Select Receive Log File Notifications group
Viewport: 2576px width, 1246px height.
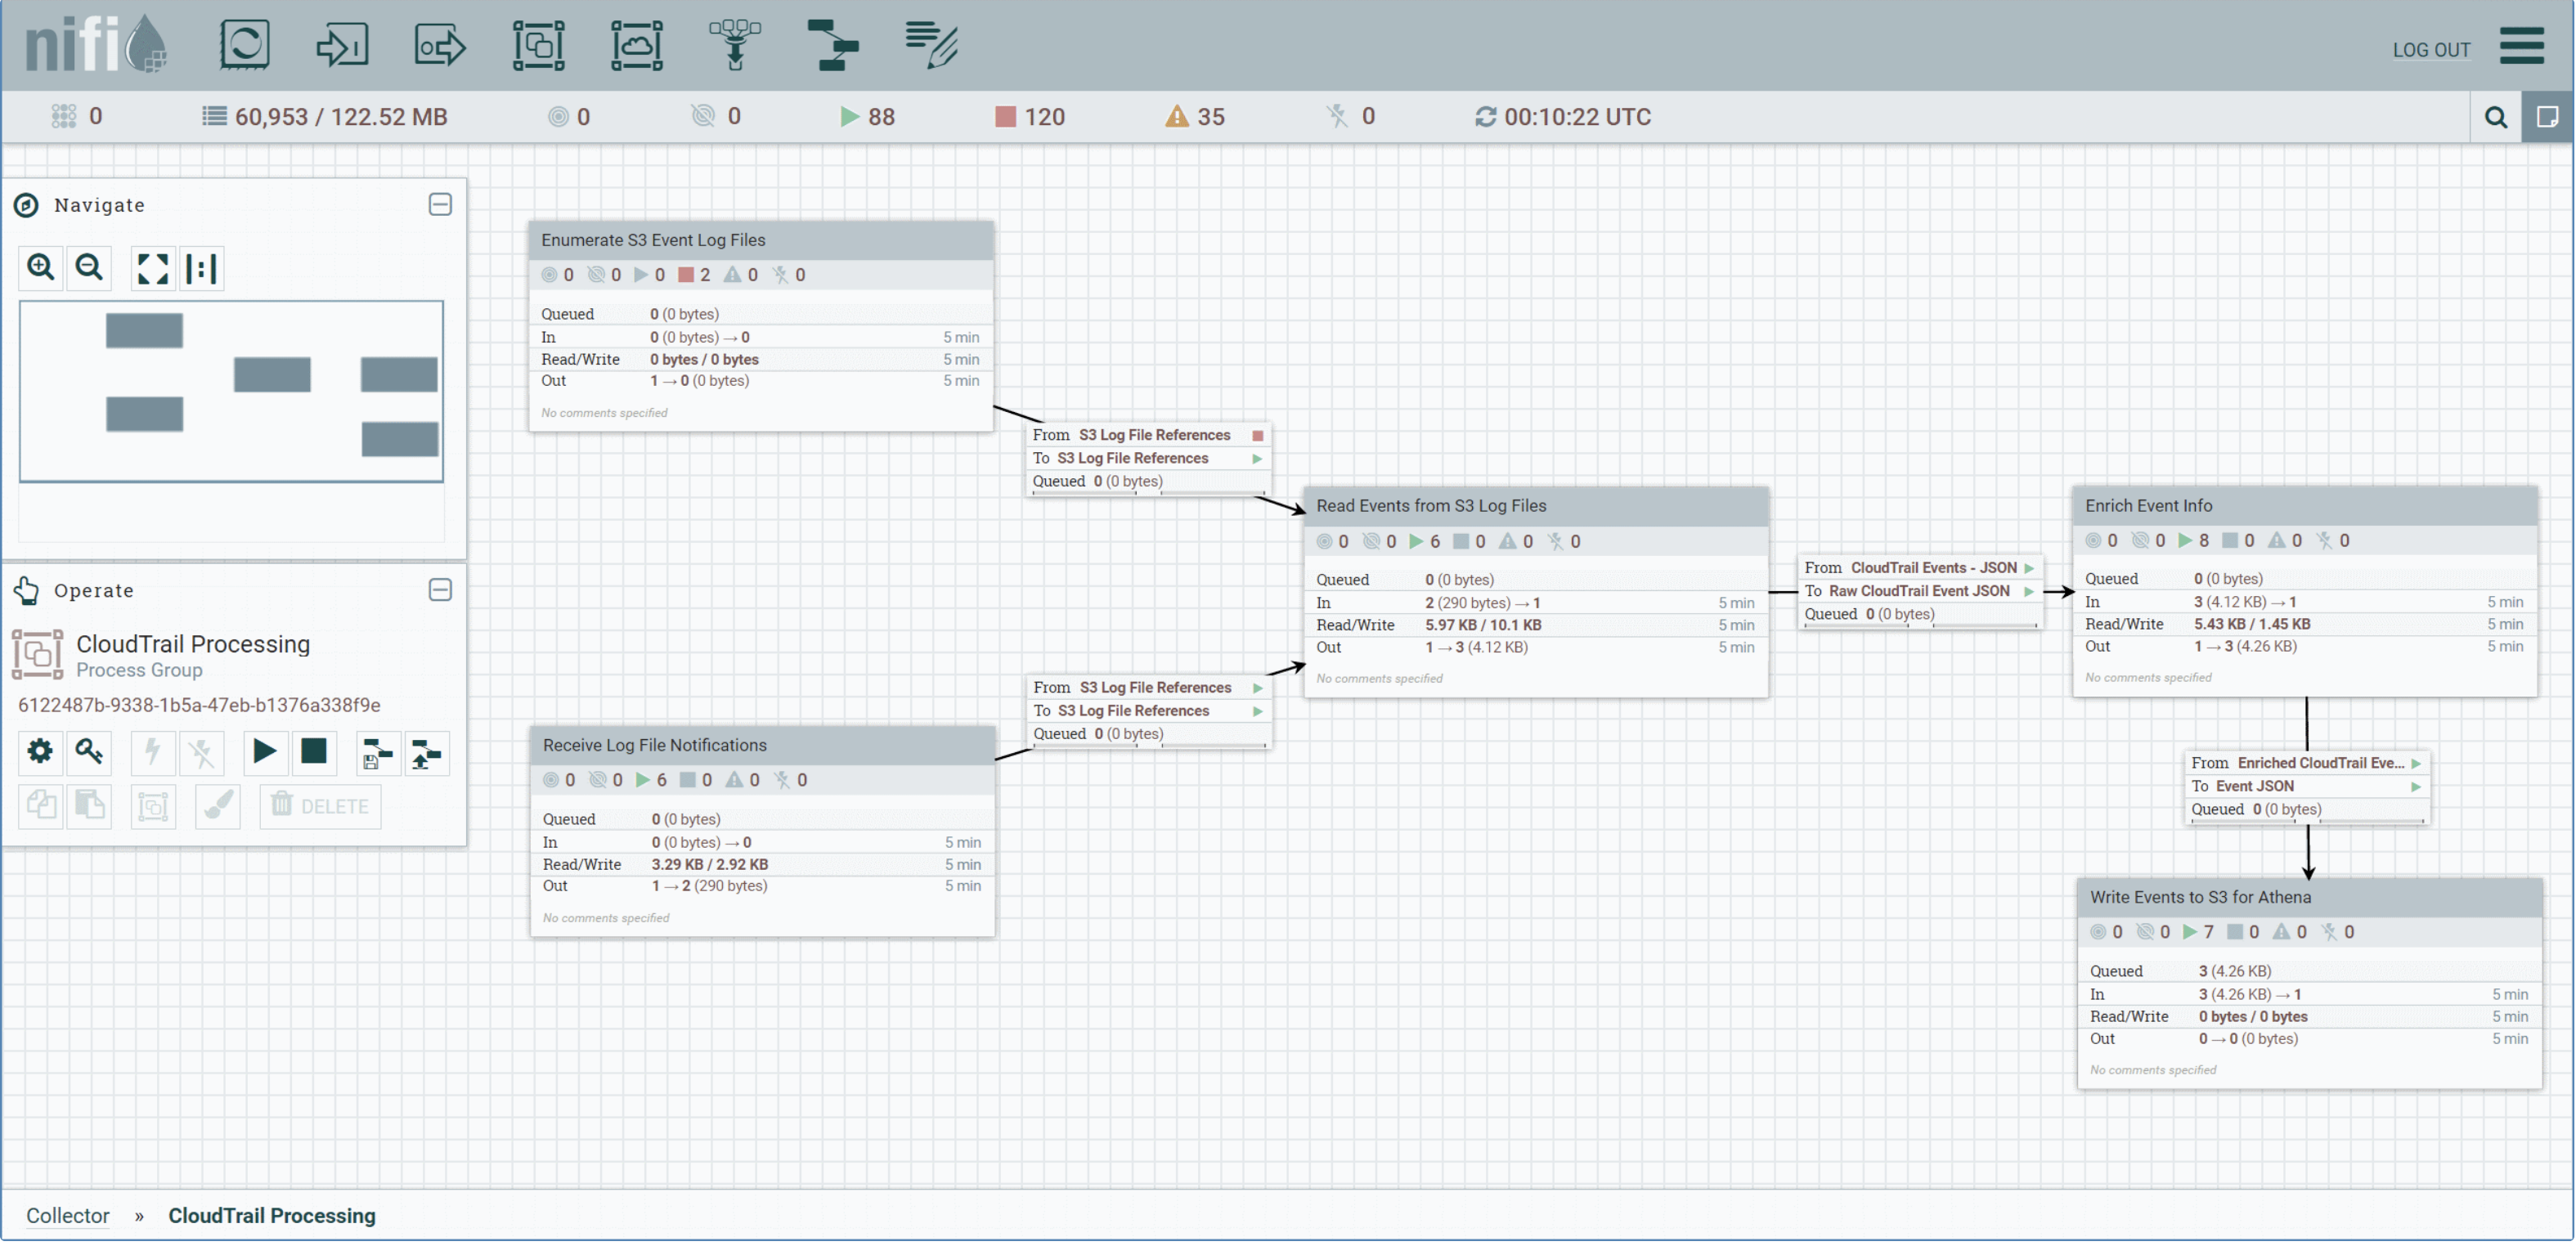coord(763,832)
